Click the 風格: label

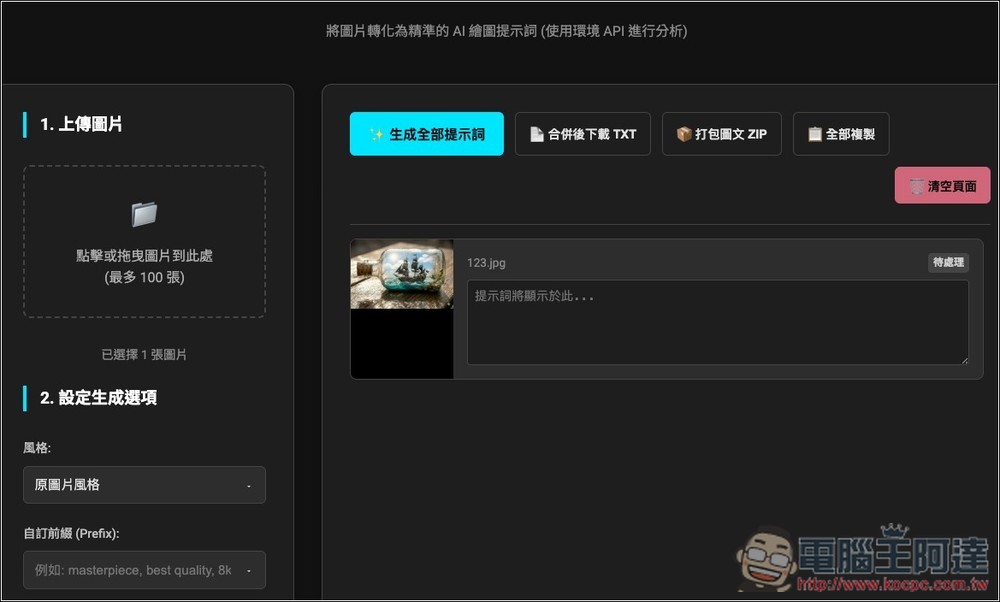click(x=37, y=448)
